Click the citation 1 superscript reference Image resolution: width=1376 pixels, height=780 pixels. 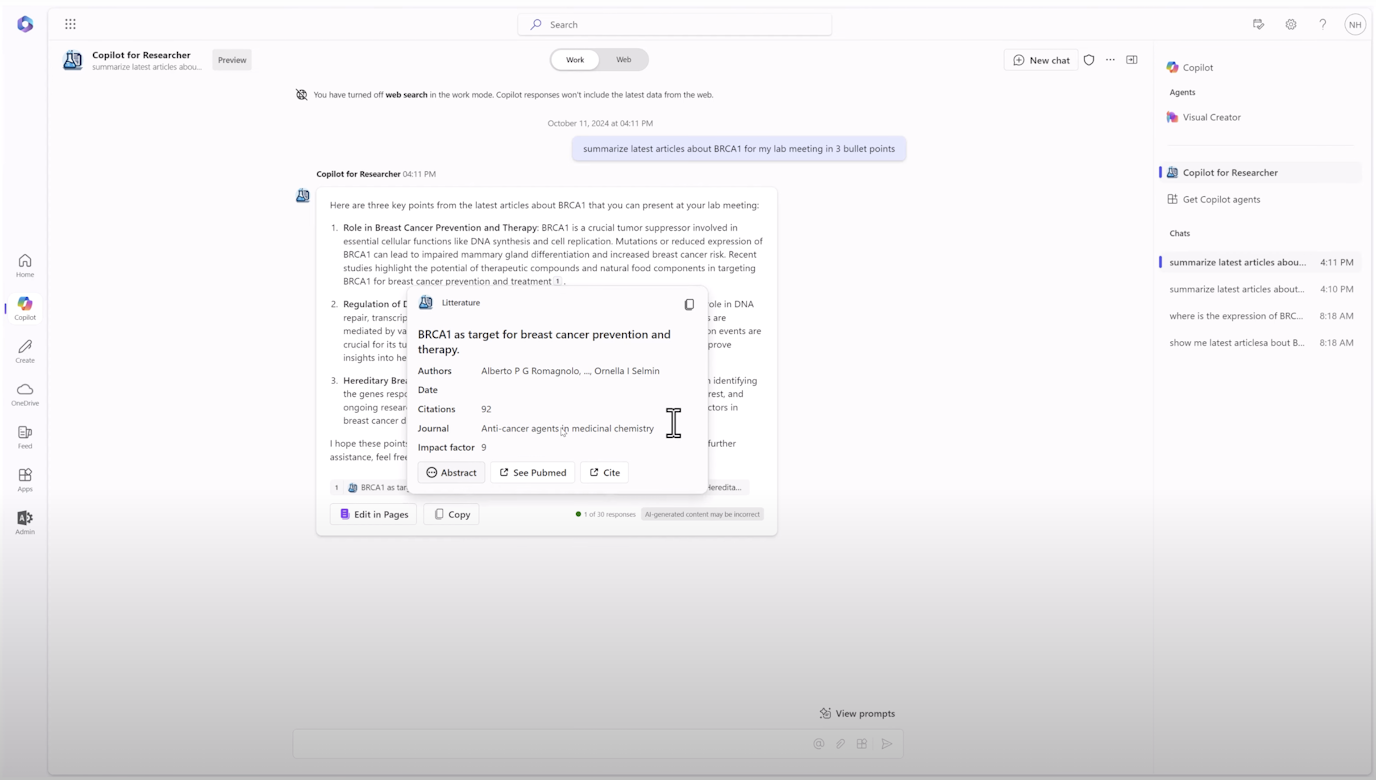tap(558, 281)
